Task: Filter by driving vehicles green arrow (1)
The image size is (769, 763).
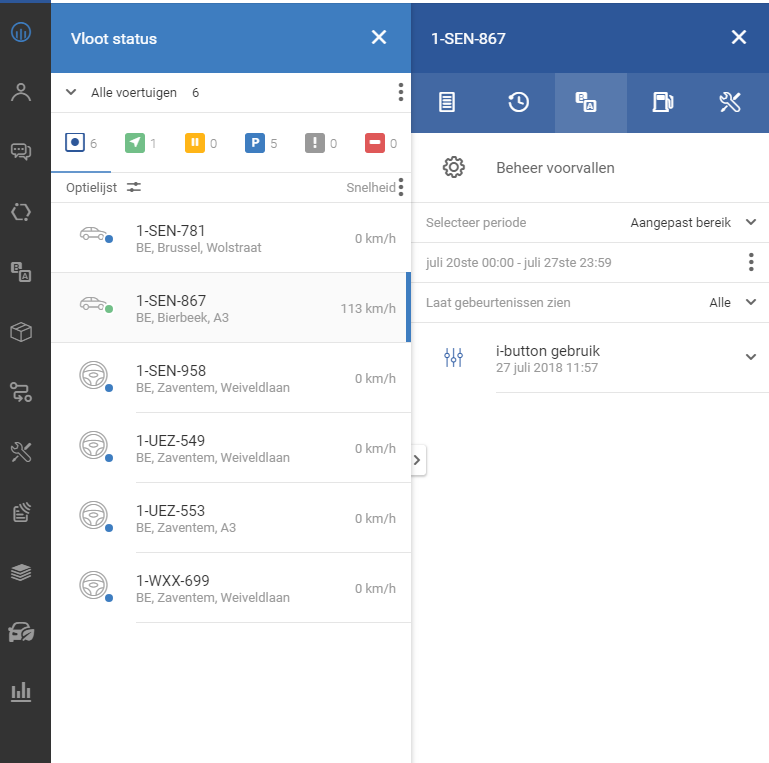Action: [141, 143]
